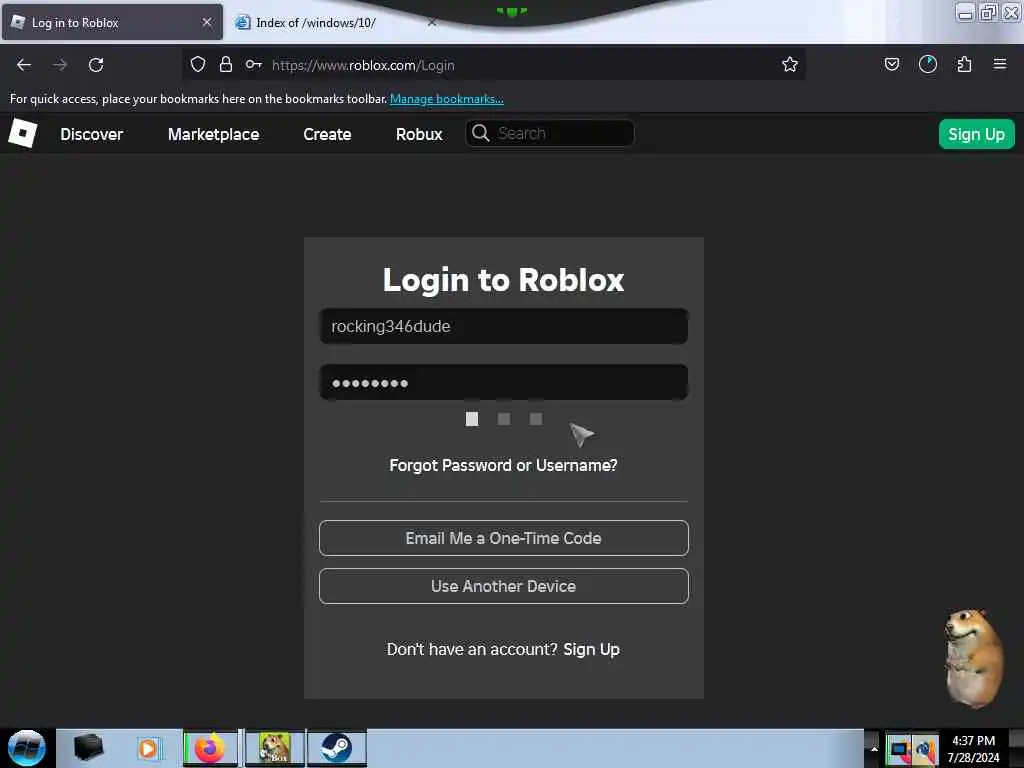Launch the media player taskbar icon
Screen dimensions: 1024x768
coord(148,748)
